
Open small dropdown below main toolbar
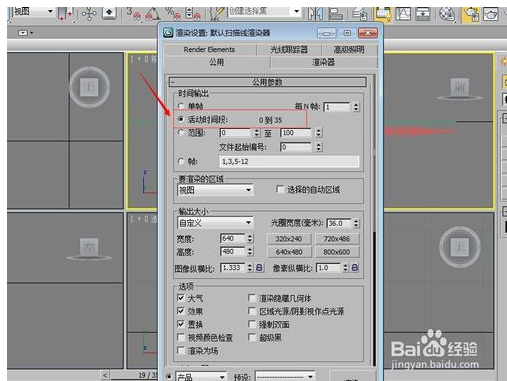coord(26,33)
